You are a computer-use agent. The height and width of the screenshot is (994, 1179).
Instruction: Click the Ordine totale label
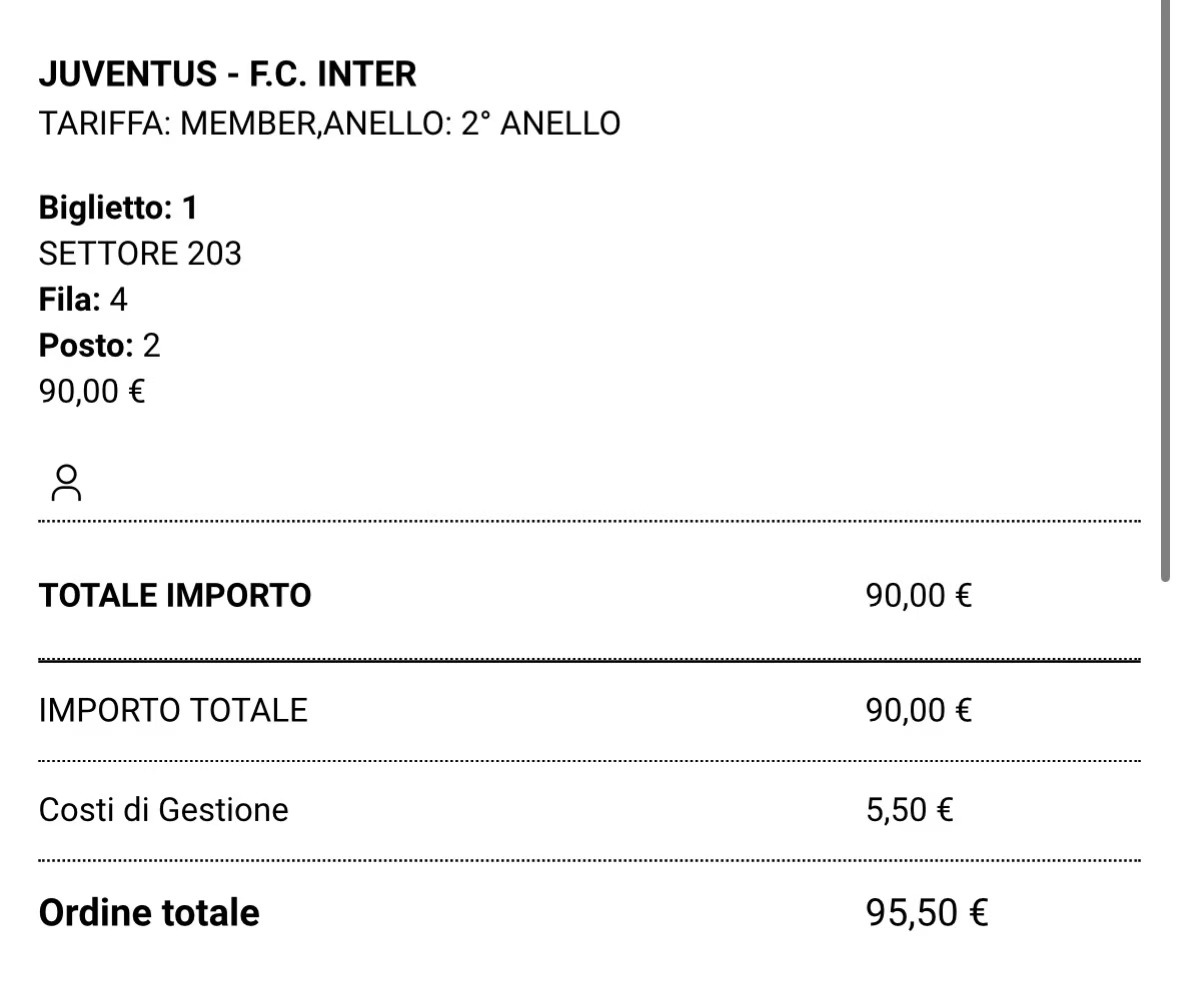coord(149,913)
